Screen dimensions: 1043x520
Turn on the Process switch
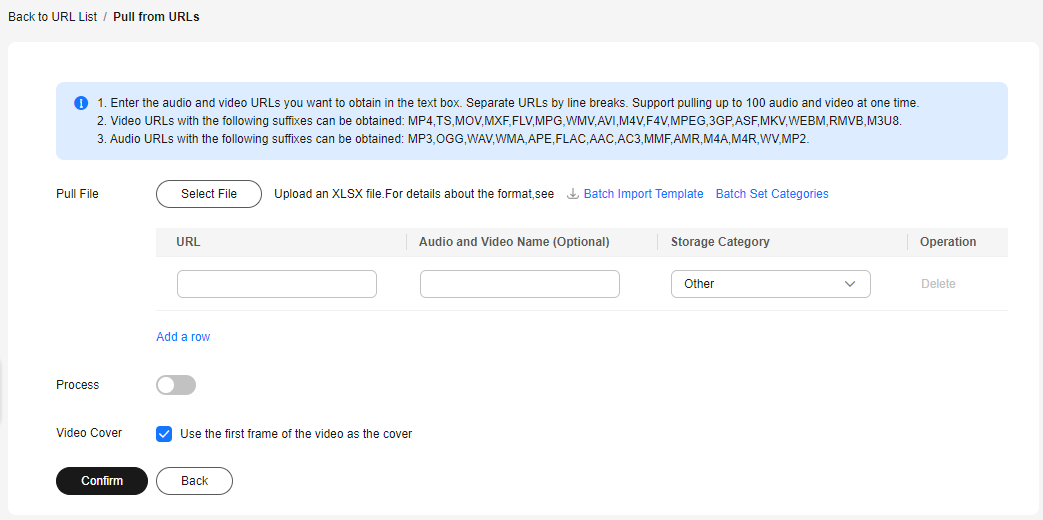[176, 385]
